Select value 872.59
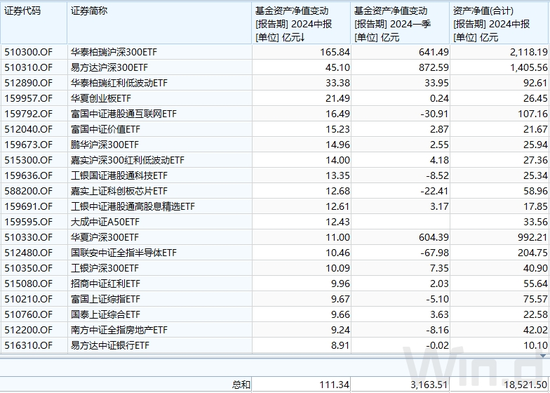The height and width of the screenshot is (393, 550). pyautogui.click(x=434, y=68)
